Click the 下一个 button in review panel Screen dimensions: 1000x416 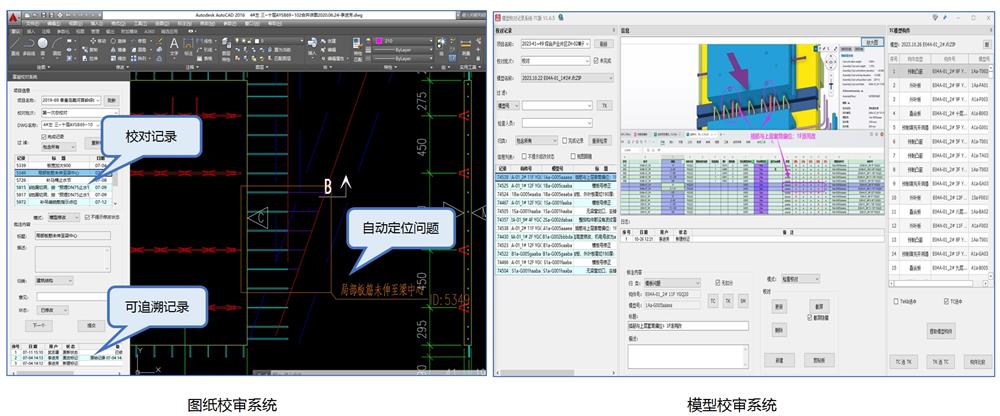tap(35, 325)
